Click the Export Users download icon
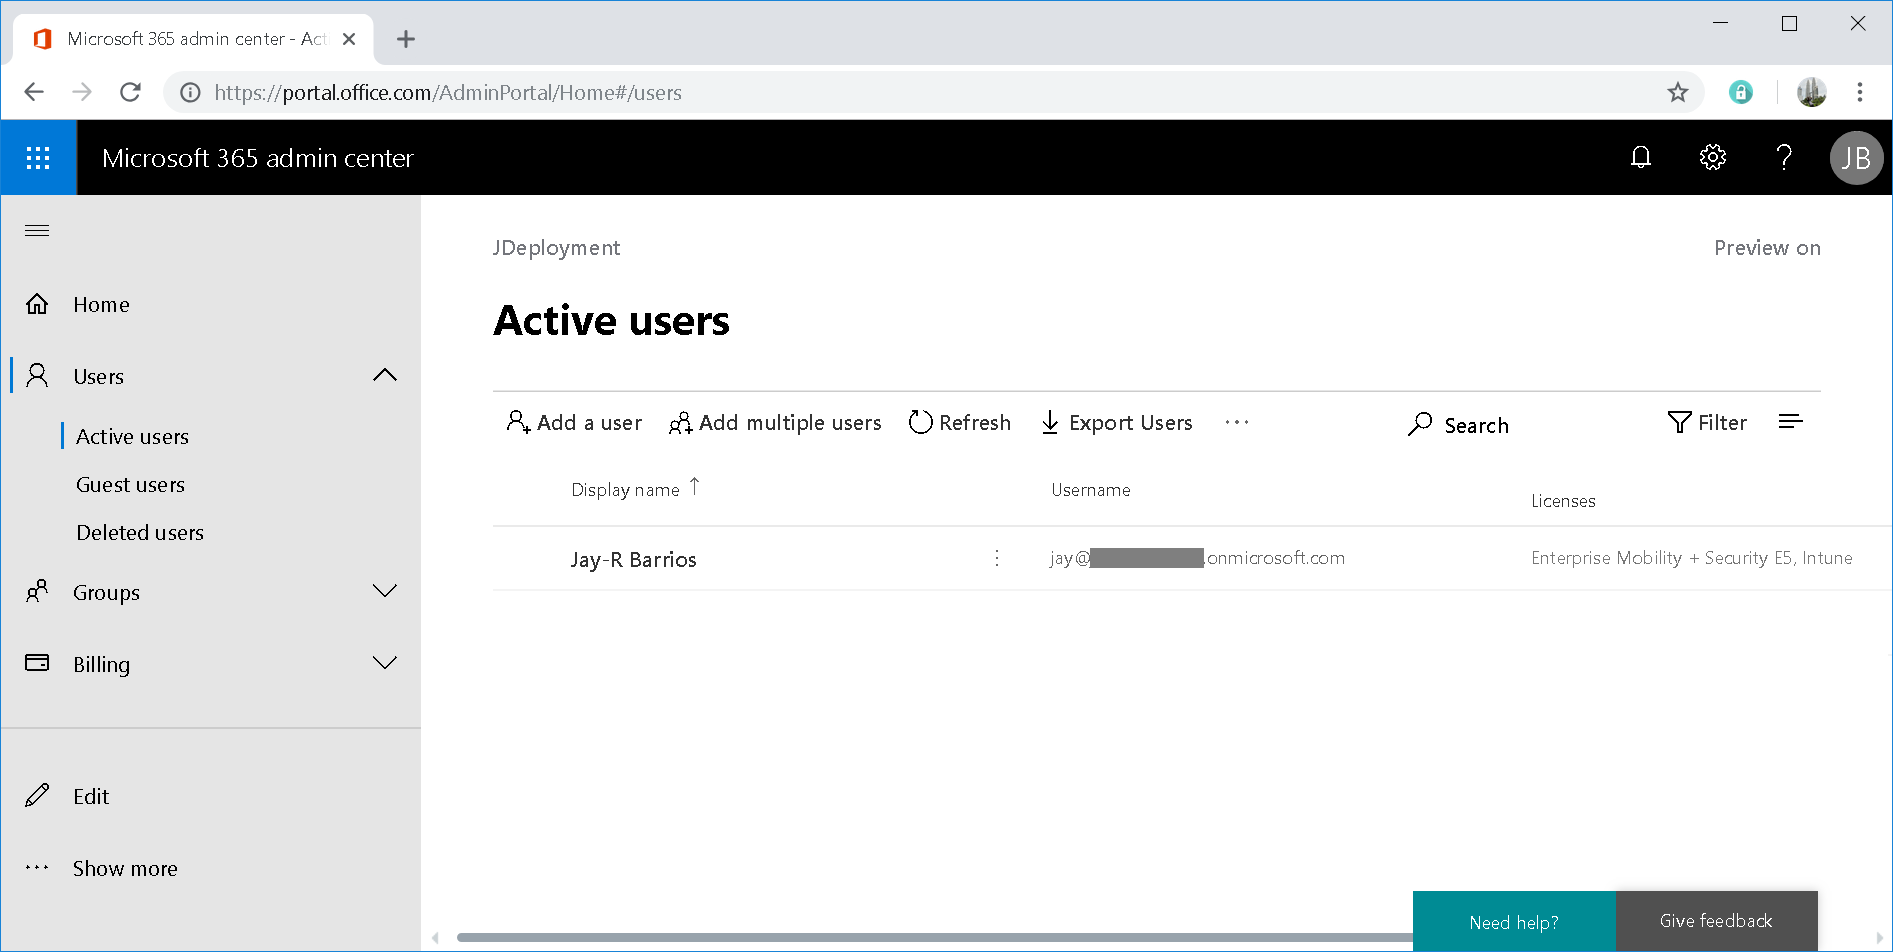Screen dimensions: 1893x952 coord(1050,422)
